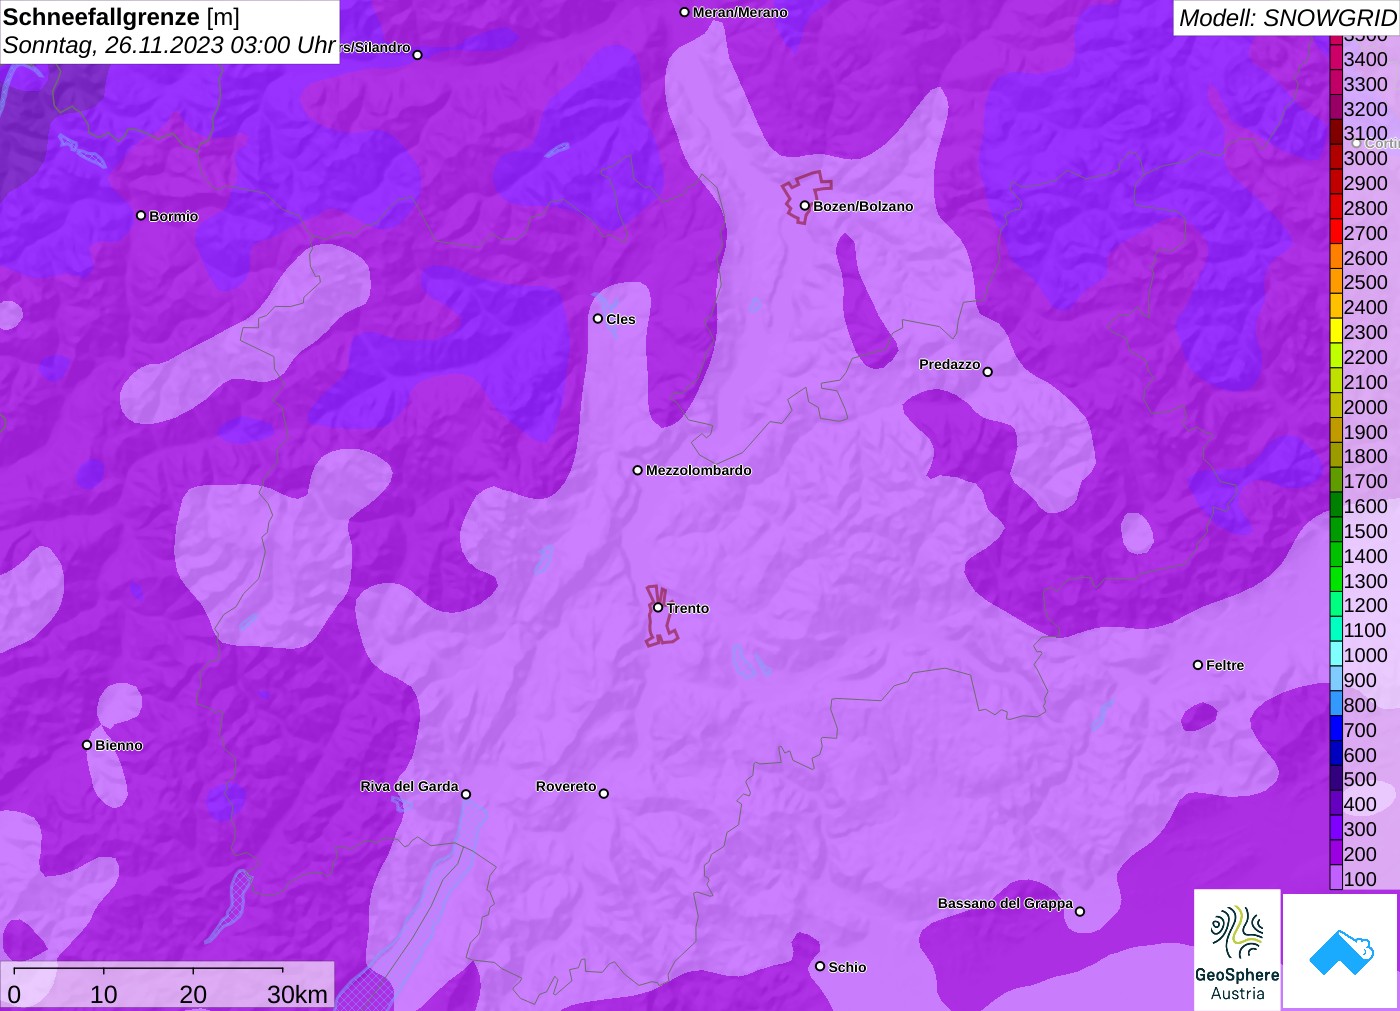Click the 100 m legend color swatch

click(x=1336, y=878)
